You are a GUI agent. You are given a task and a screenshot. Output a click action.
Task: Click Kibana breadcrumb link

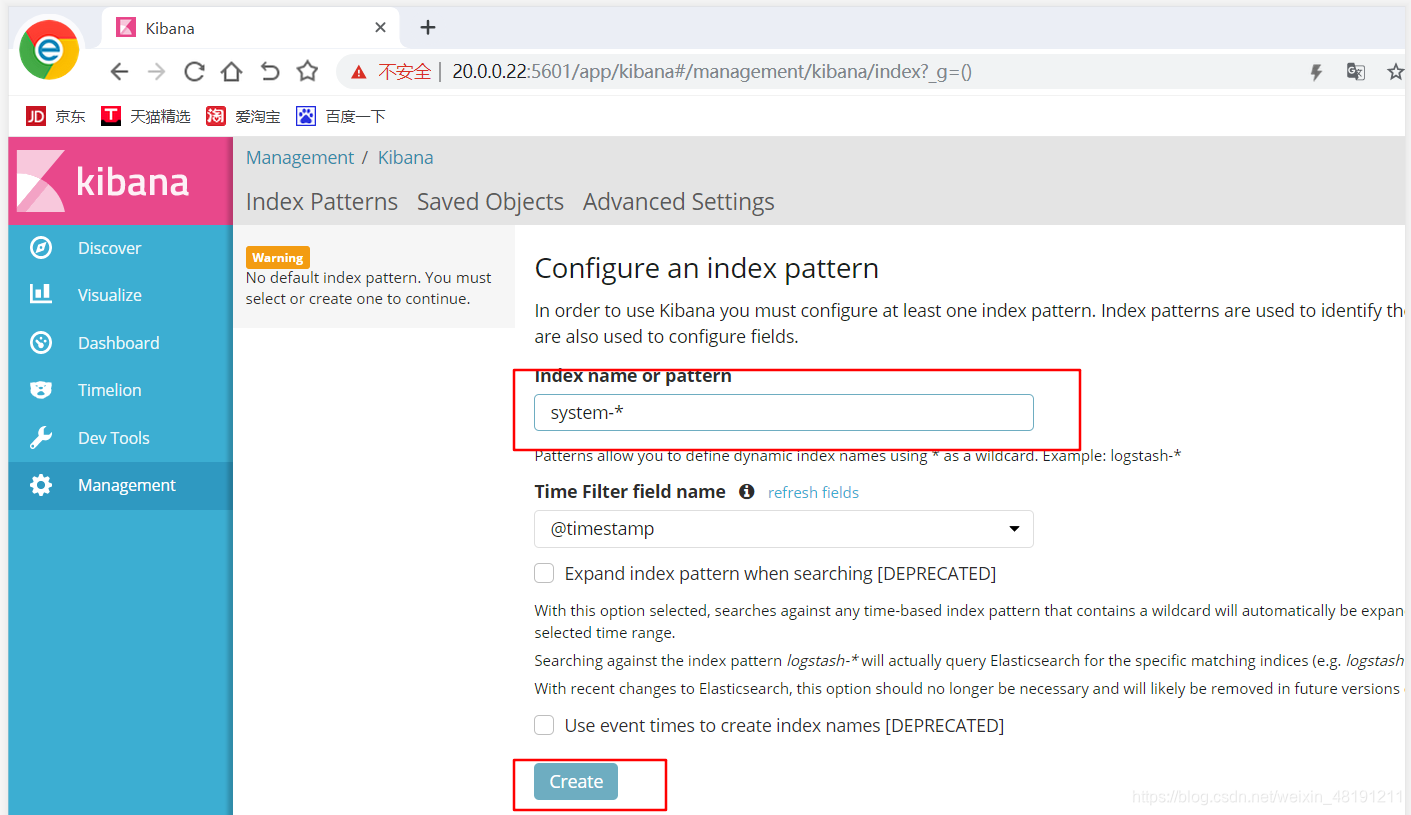tap(405, 157)
